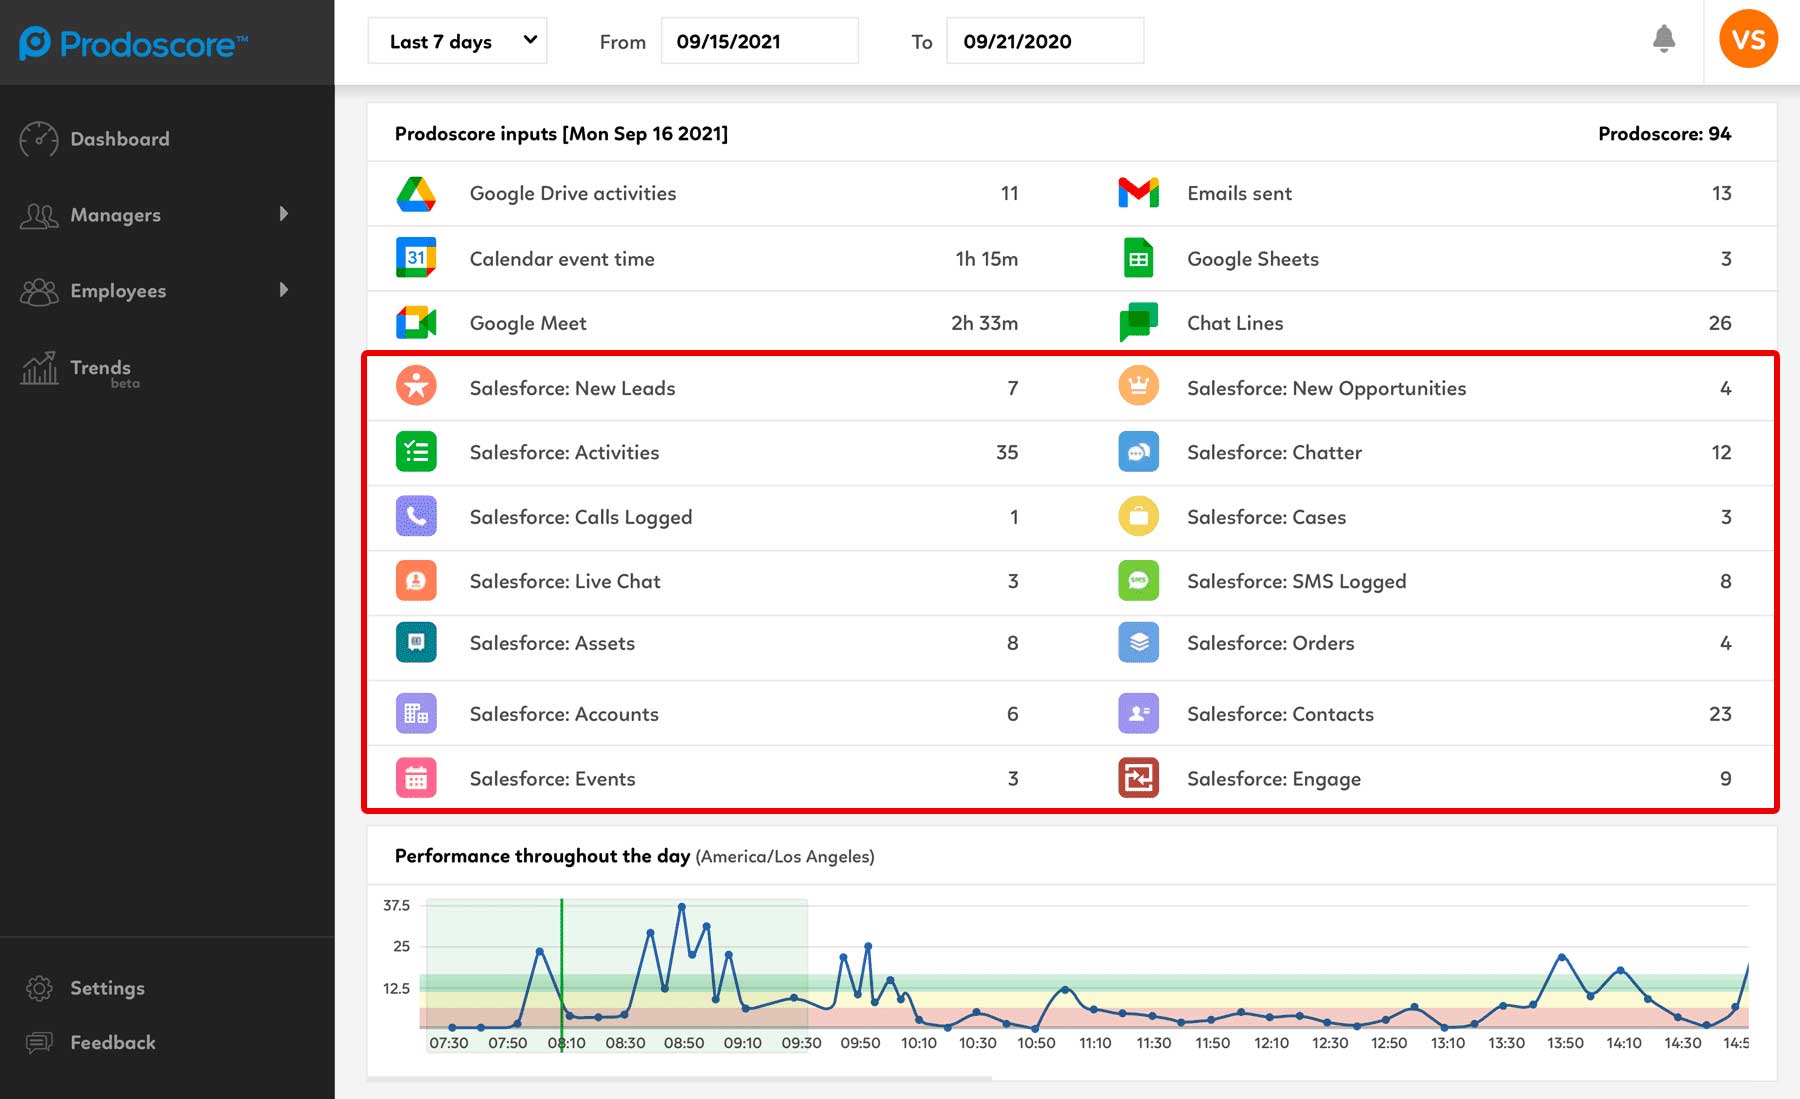Click the Salesforce New Opportunities crown icon

[1138, 386]
